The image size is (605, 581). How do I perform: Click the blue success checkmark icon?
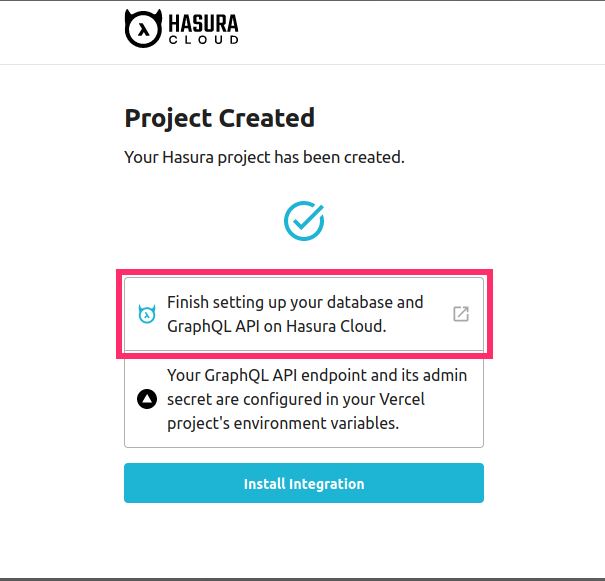coord(304,221)
